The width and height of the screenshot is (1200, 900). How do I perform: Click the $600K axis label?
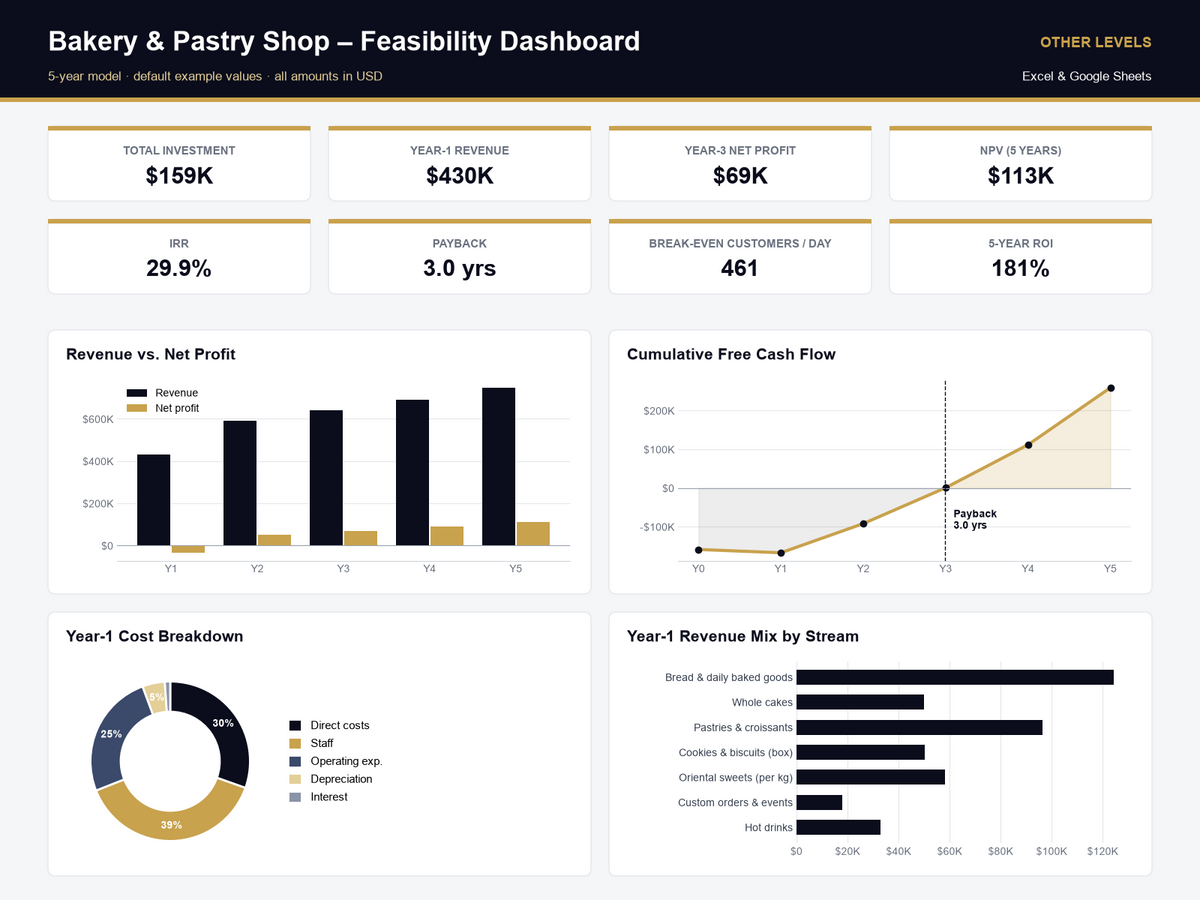[98, 419]
